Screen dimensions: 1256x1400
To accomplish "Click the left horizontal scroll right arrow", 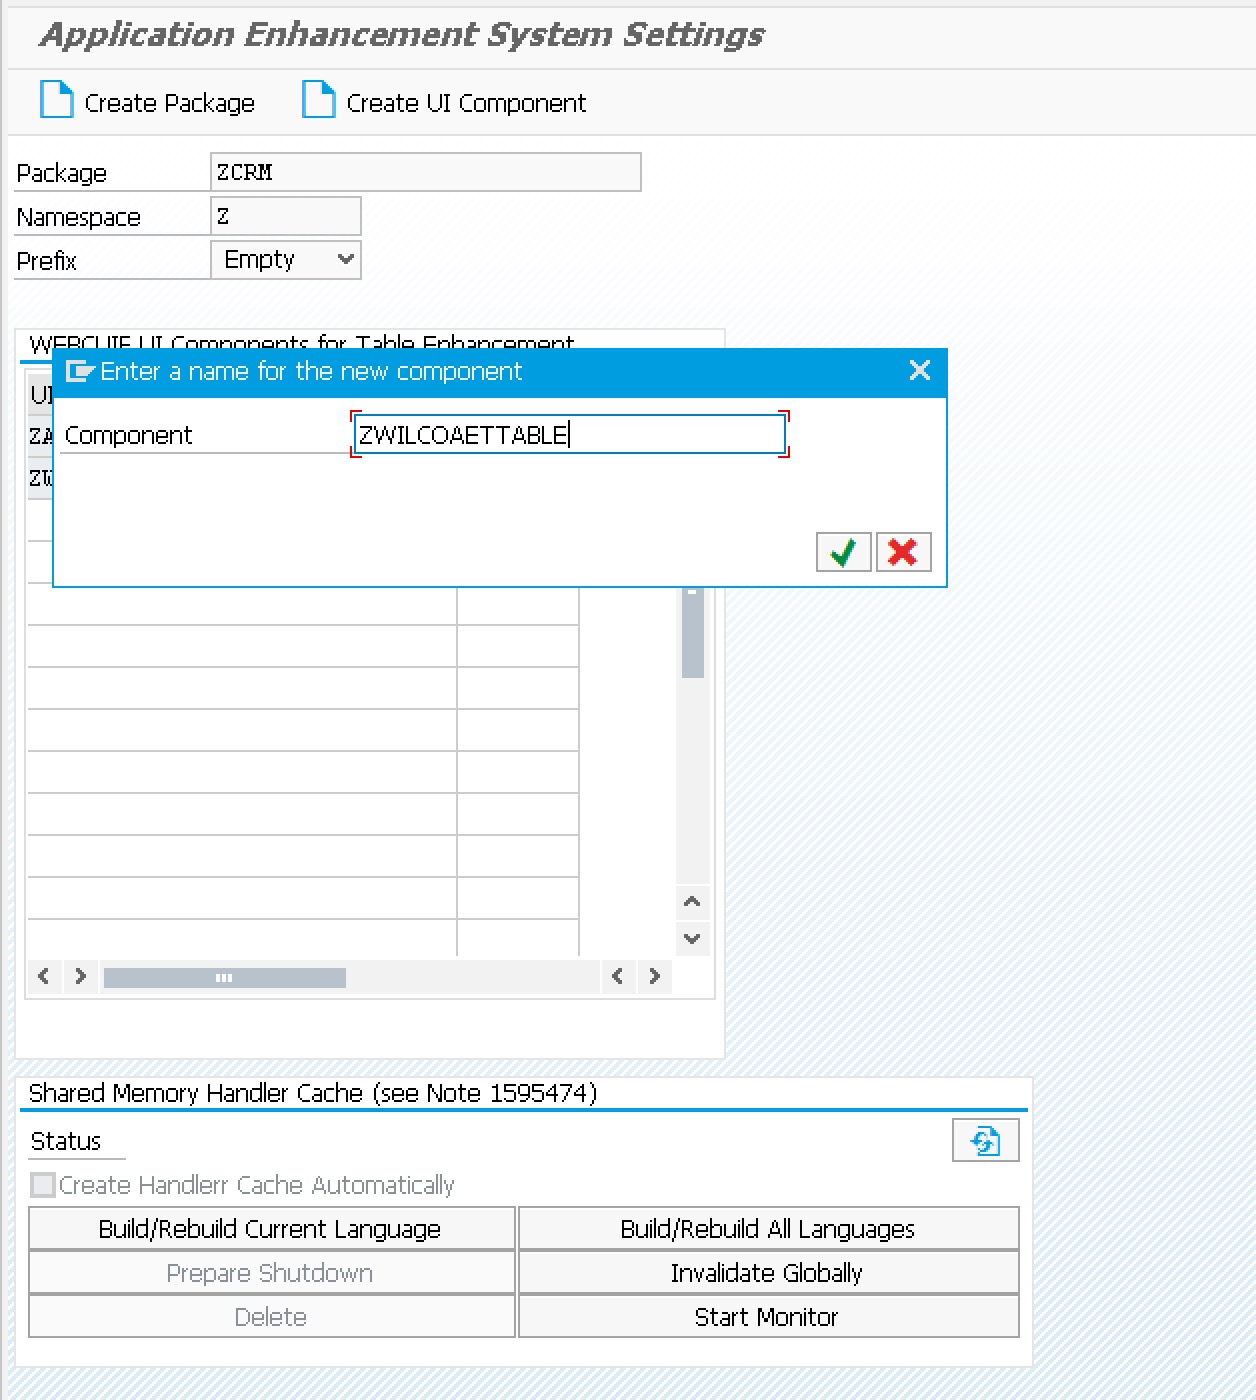I will pyautogui.click(x=80, y=976).
